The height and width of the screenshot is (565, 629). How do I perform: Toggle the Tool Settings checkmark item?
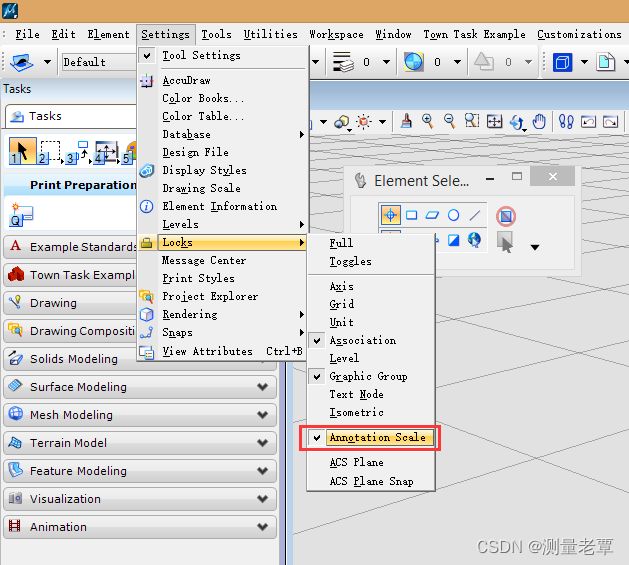point(223,55)
